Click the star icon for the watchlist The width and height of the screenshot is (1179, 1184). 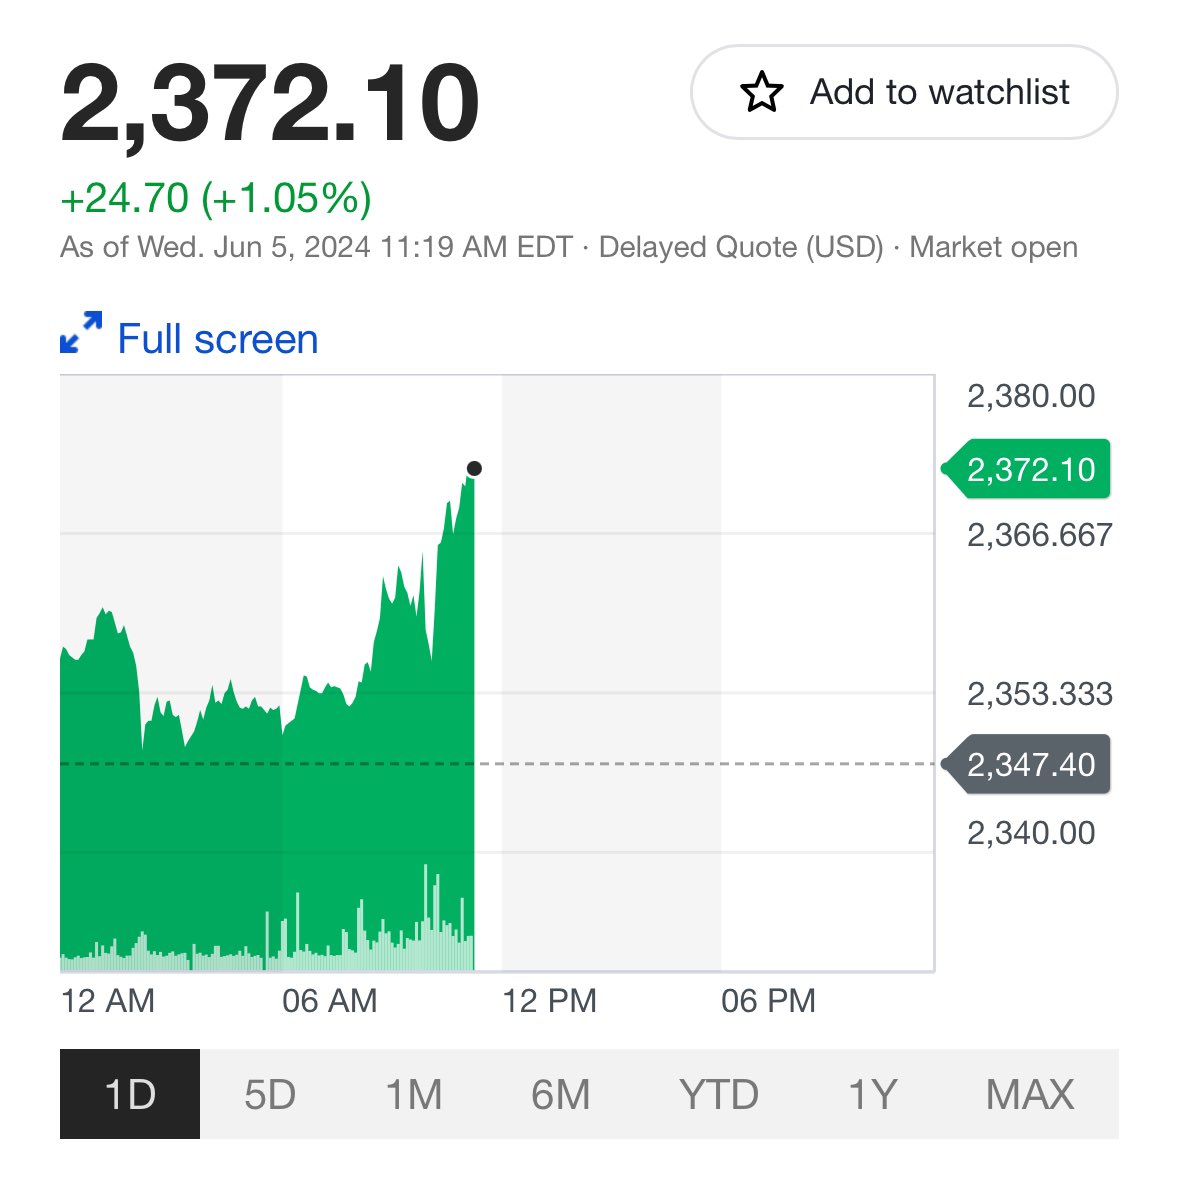(761, 92)
